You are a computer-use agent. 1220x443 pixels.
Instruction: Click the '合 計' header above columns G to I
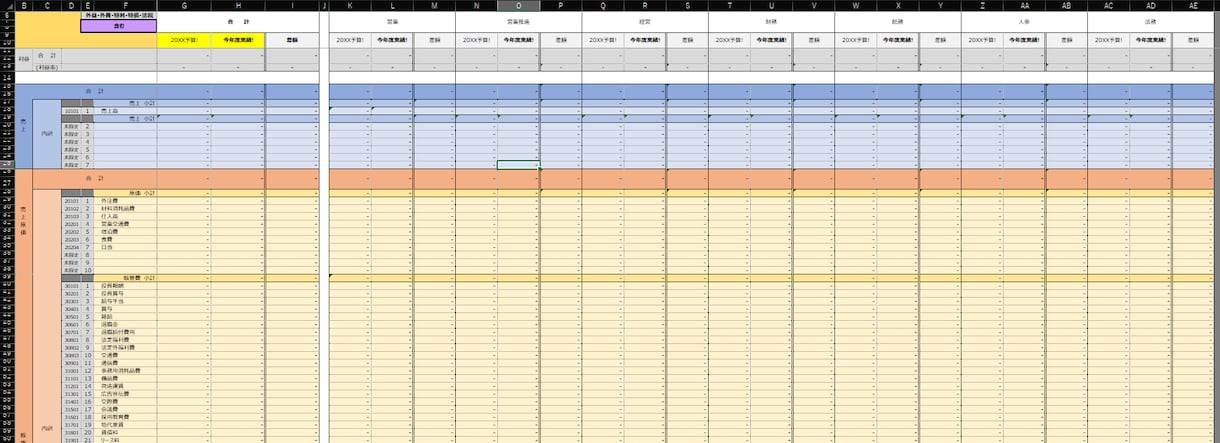[x=238, y=21]
